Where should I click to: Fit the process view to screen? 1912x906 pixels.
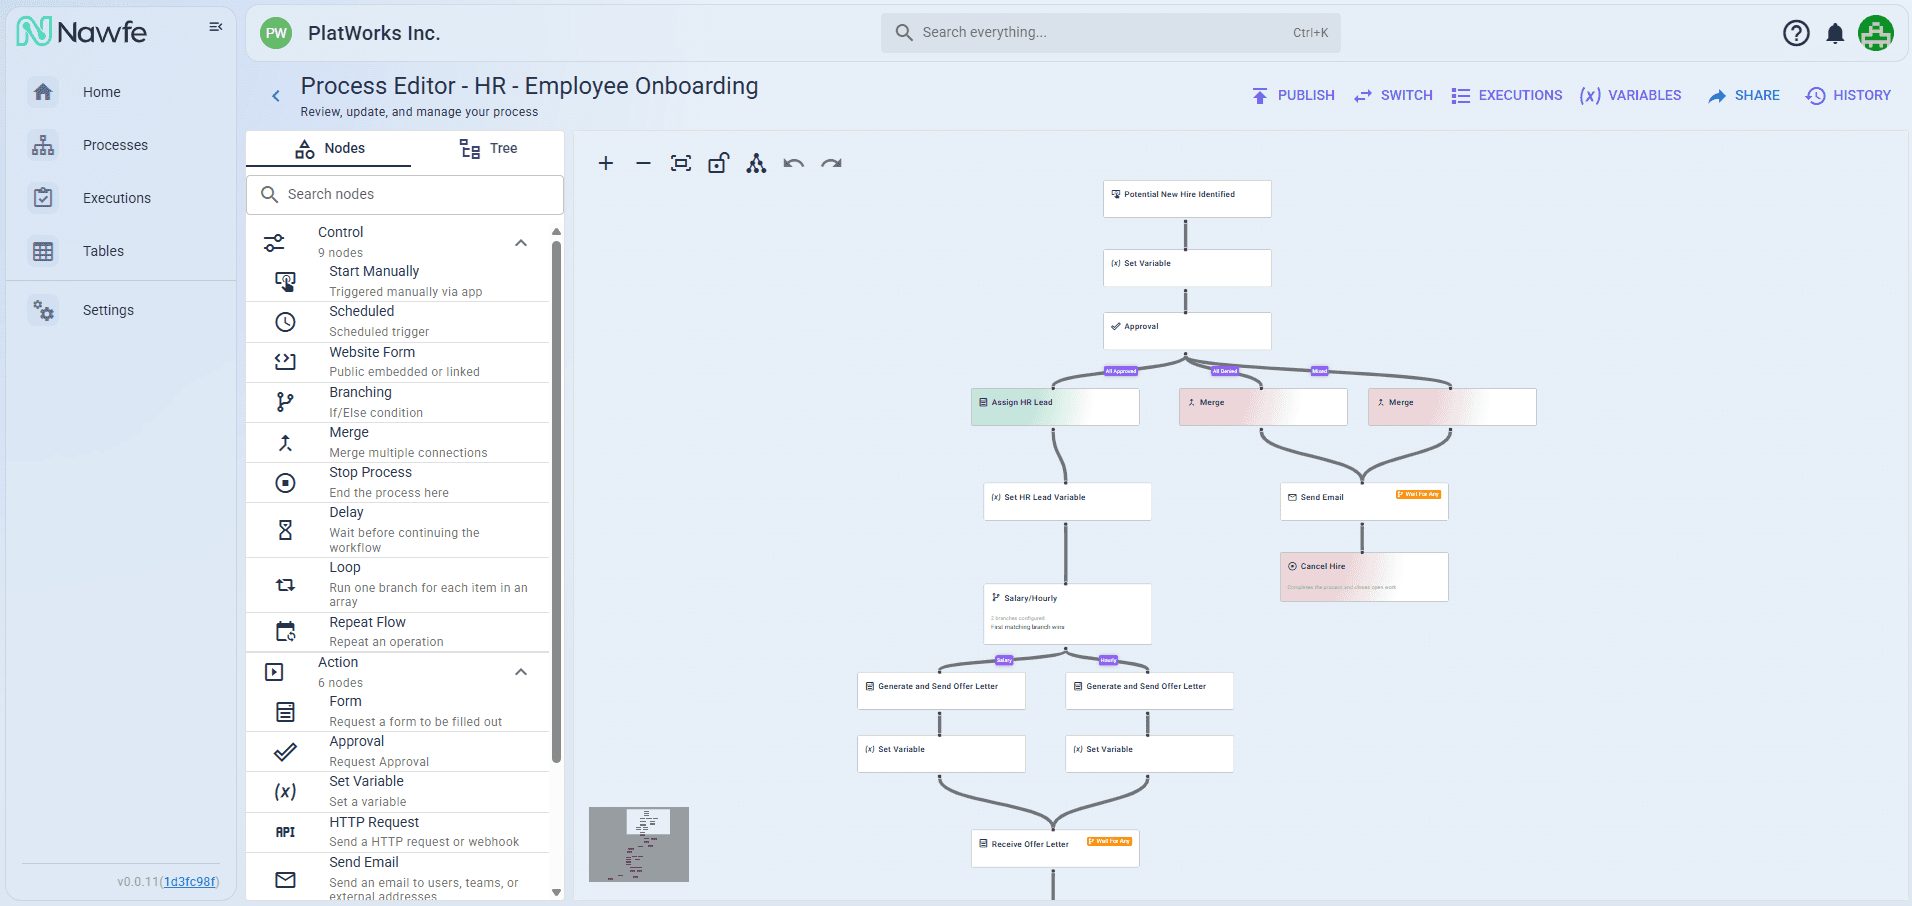pos(681,163)
